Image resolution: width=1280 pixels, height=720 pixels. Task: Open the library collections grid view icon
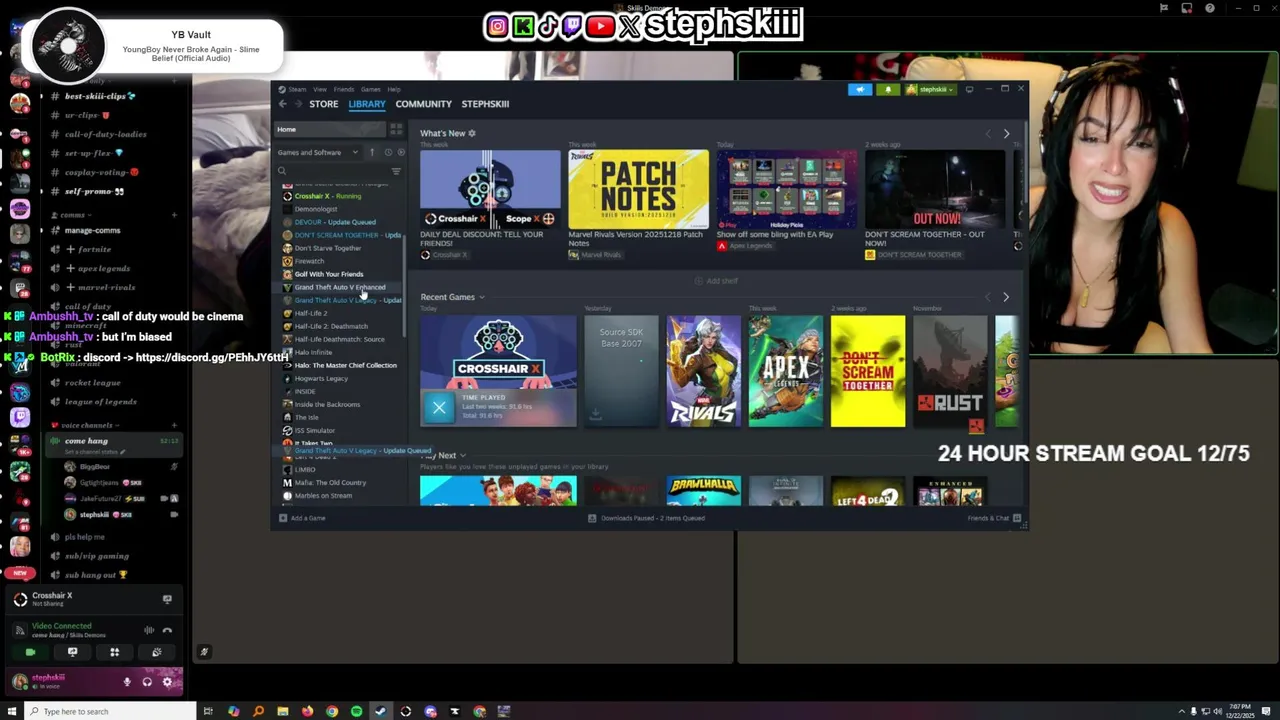(x=396, y=130)
